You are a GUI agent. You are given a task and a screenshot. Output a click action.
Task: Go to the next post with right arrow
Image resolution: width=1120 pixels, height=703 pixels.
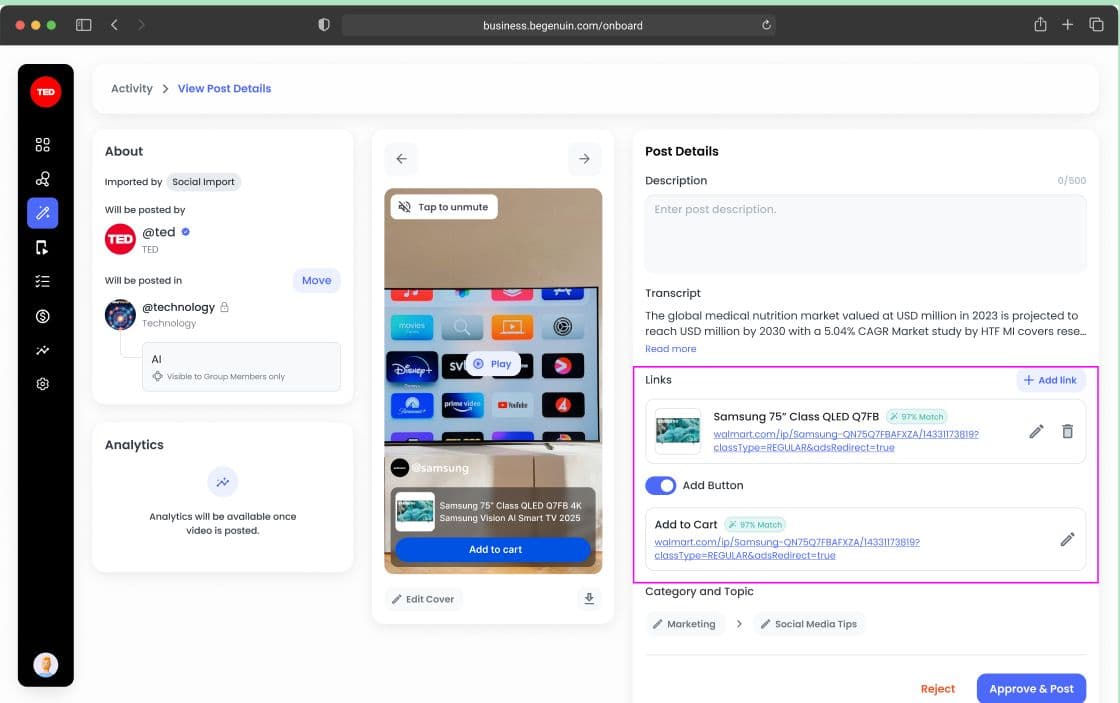(584, 159)
